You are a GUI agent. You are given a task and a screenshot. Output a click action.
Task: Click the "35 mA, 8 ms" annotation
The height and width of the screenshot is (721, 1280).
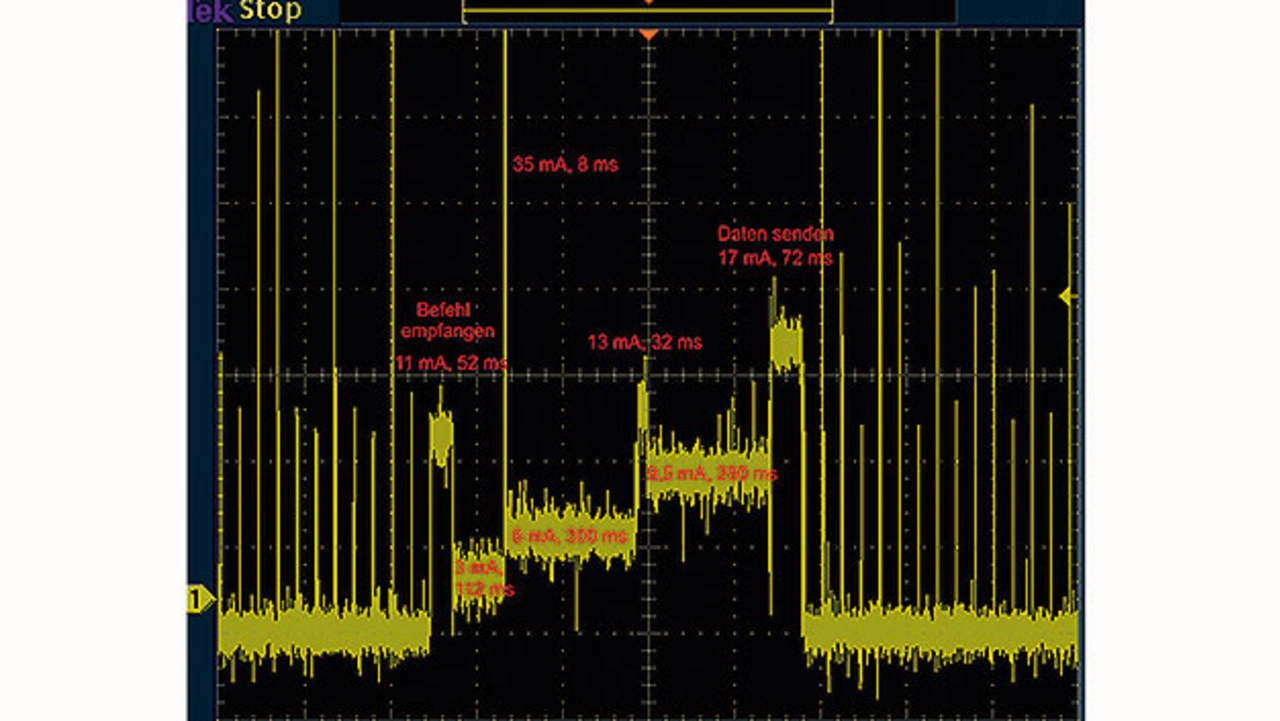(565, 165)
